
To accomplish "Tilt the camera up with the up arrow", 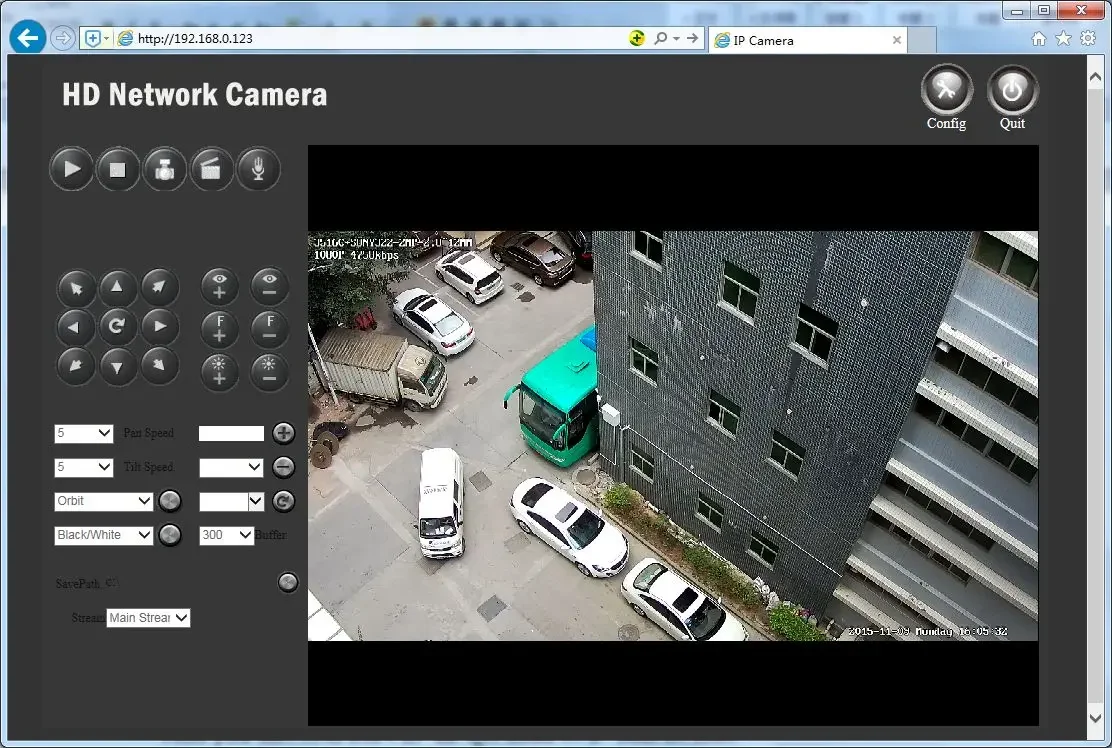I will pyautogui.click(x=118, y=288).
